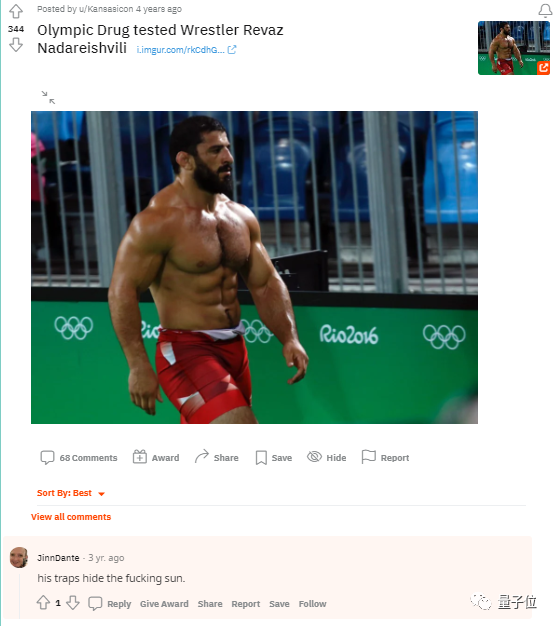The width and height of the screenshot is (554, 626).
Task: Open the Sort By: Best dropdown
Action: (x=71, y=493)
